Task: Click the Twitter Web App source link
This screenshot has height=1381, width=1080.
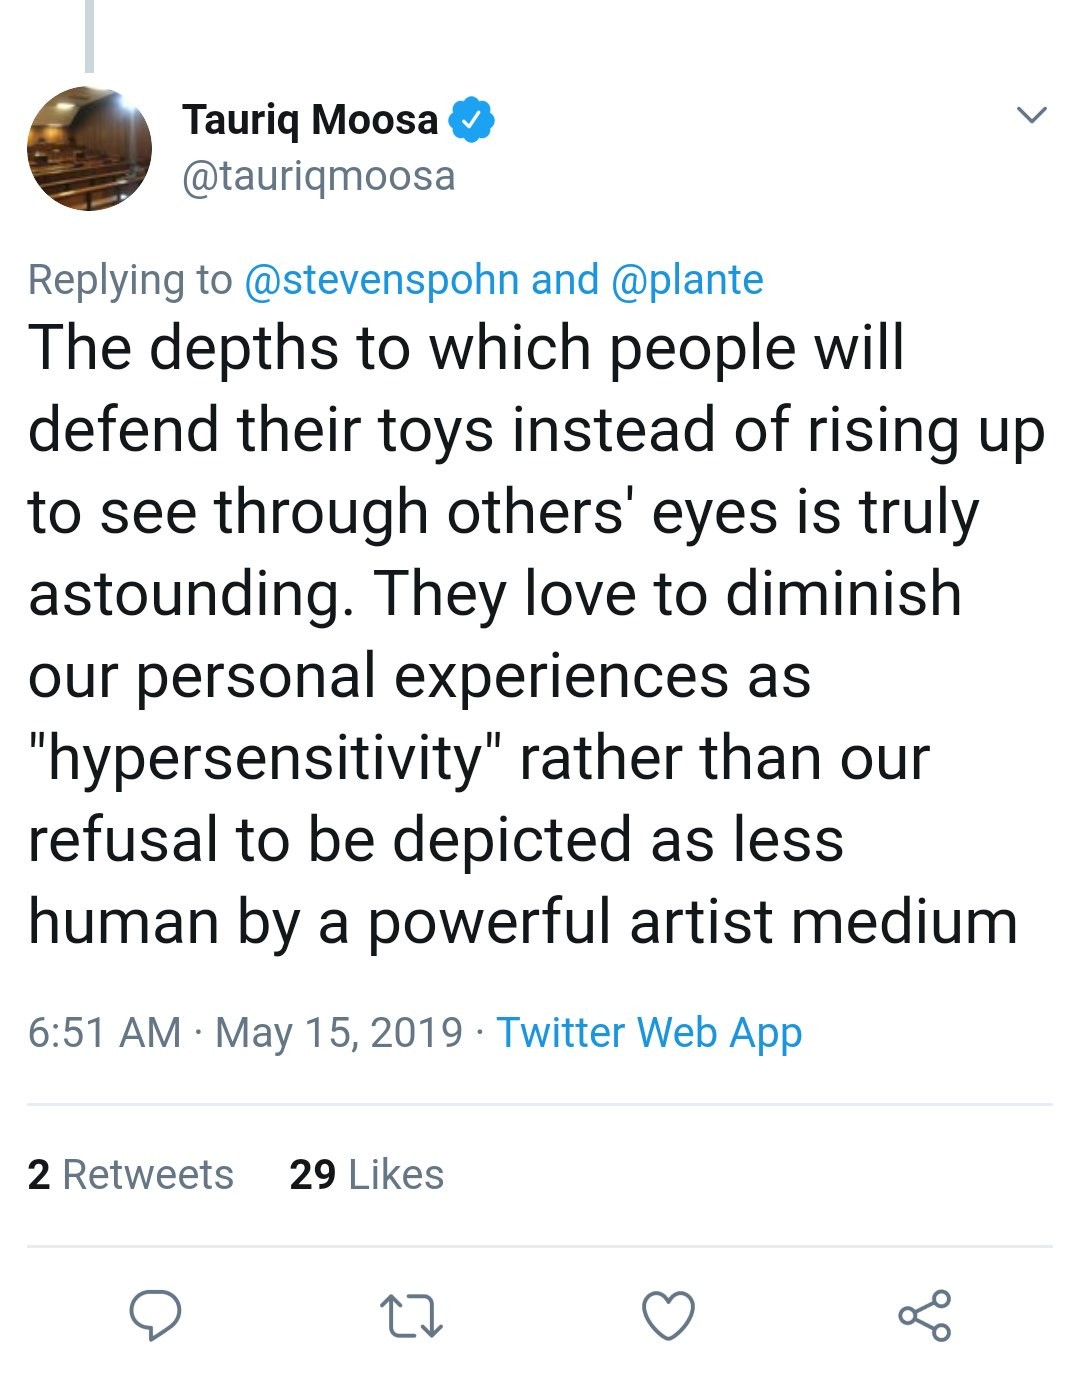Action: point(649,1033)
